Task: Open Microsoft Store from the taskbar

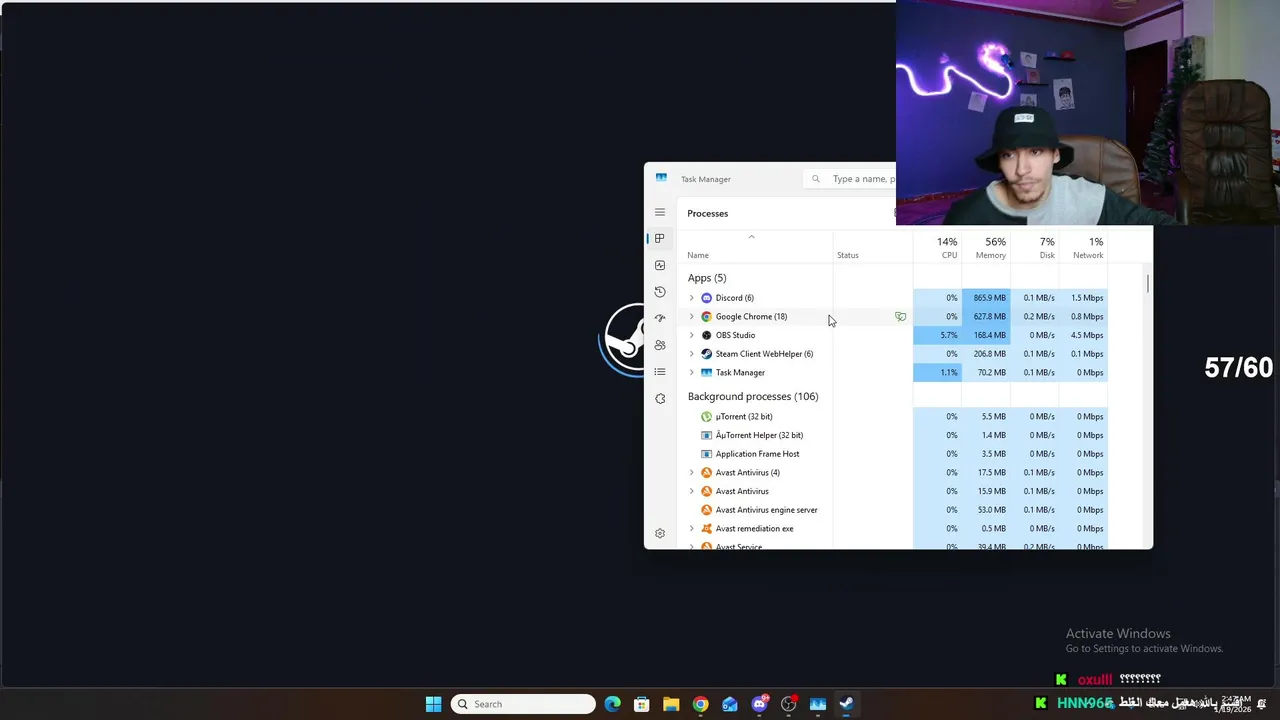Action: [642, 704]
